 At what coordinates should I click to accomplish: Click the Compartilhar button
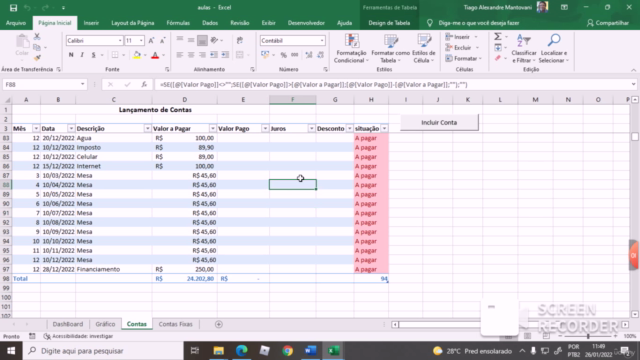[x=608, y=23]
